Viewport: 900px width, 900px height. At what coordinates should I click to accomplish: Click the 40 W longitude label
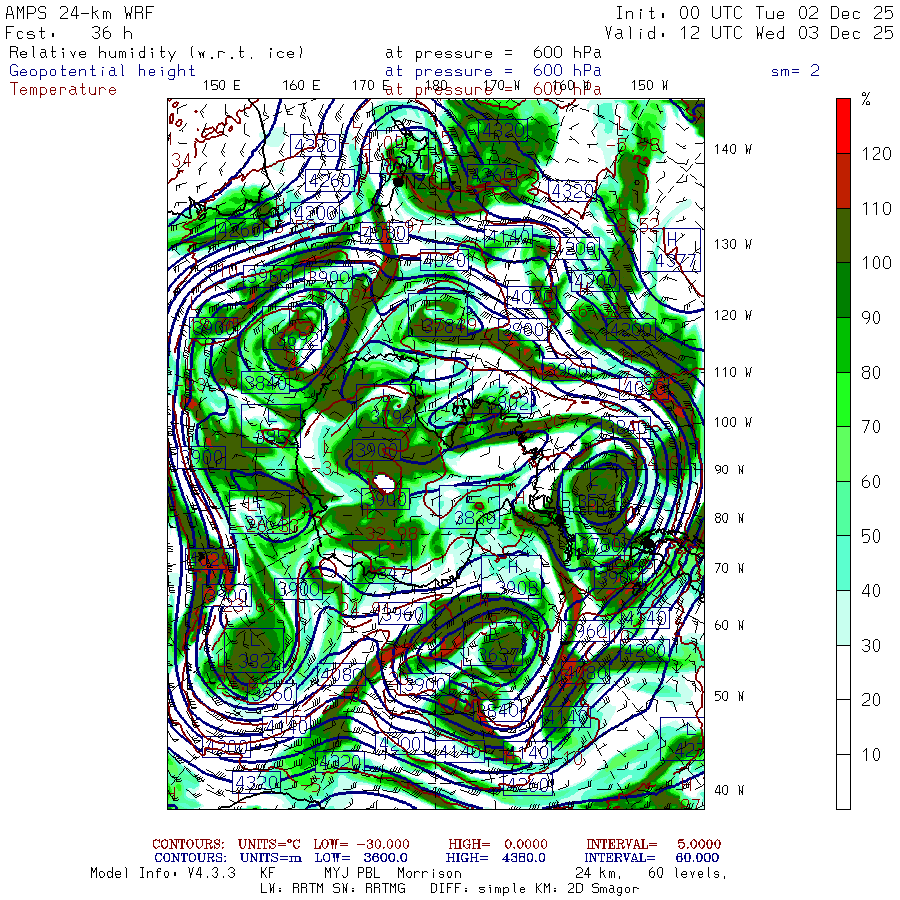pos(729,789)
